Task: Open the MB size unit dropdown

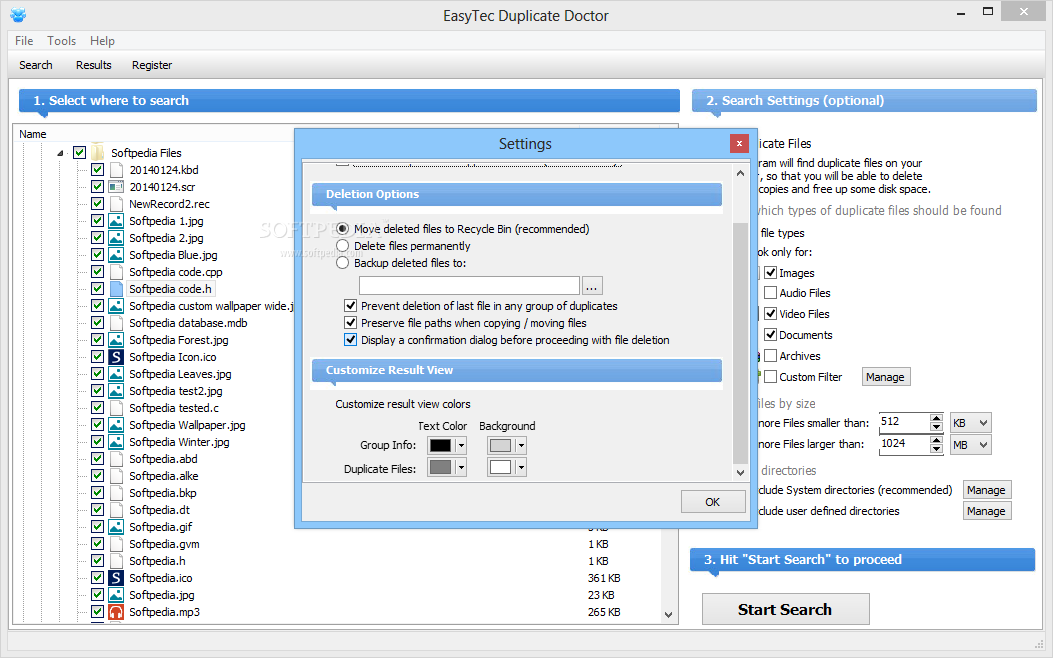Action: (971, 445)
